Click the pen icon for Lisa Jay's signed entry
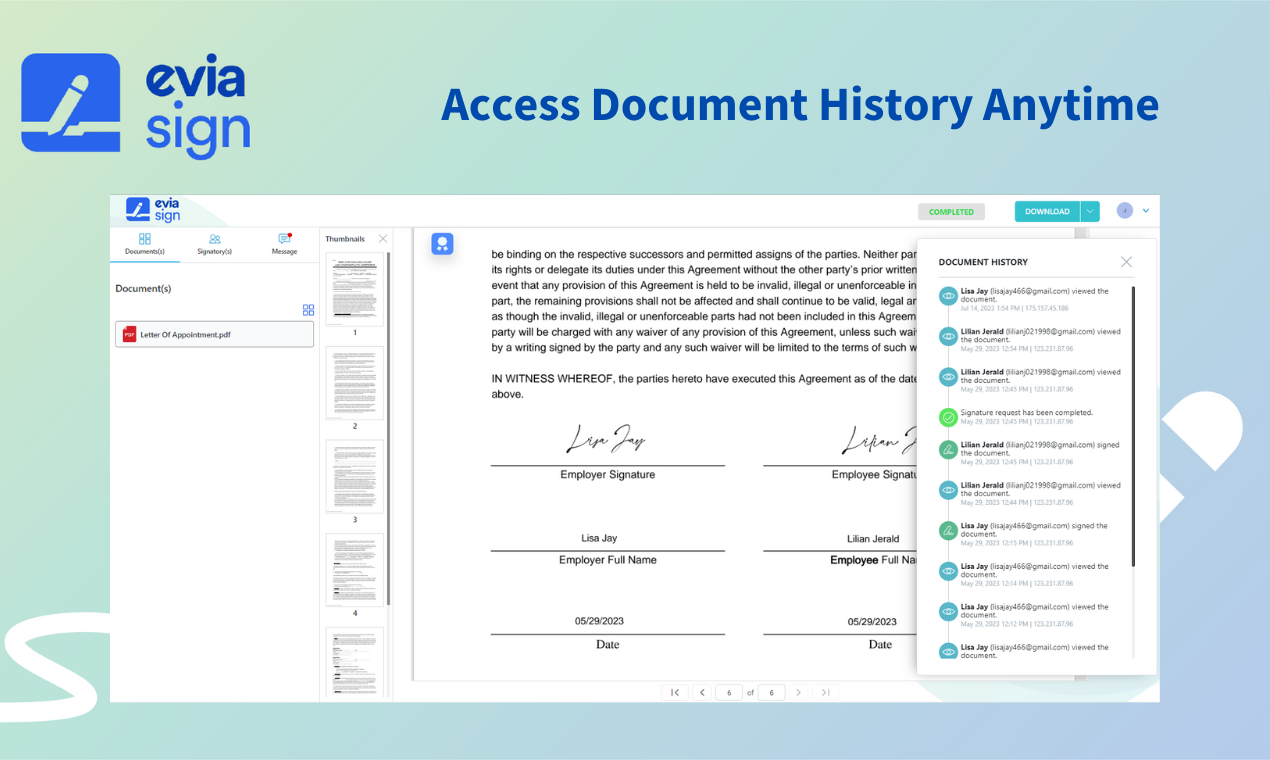The width and height of the screenshot is (1270, 760). (x=948, y=531)
